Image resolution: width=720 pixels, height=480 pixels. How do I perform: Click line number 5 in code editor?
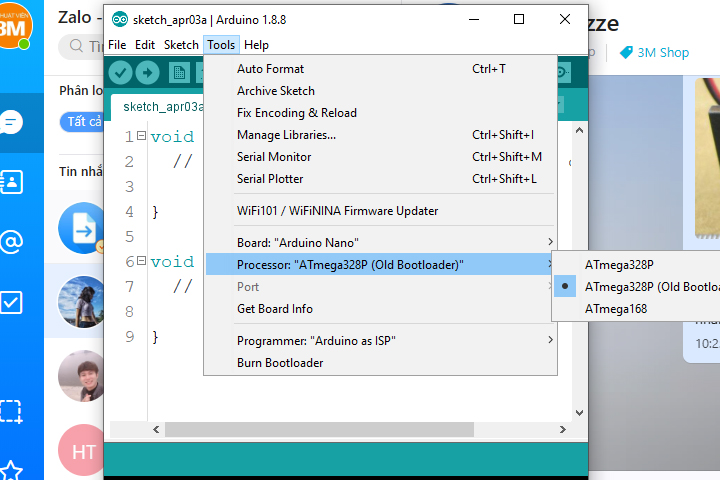pyautogui.click(x=129, y=237)
